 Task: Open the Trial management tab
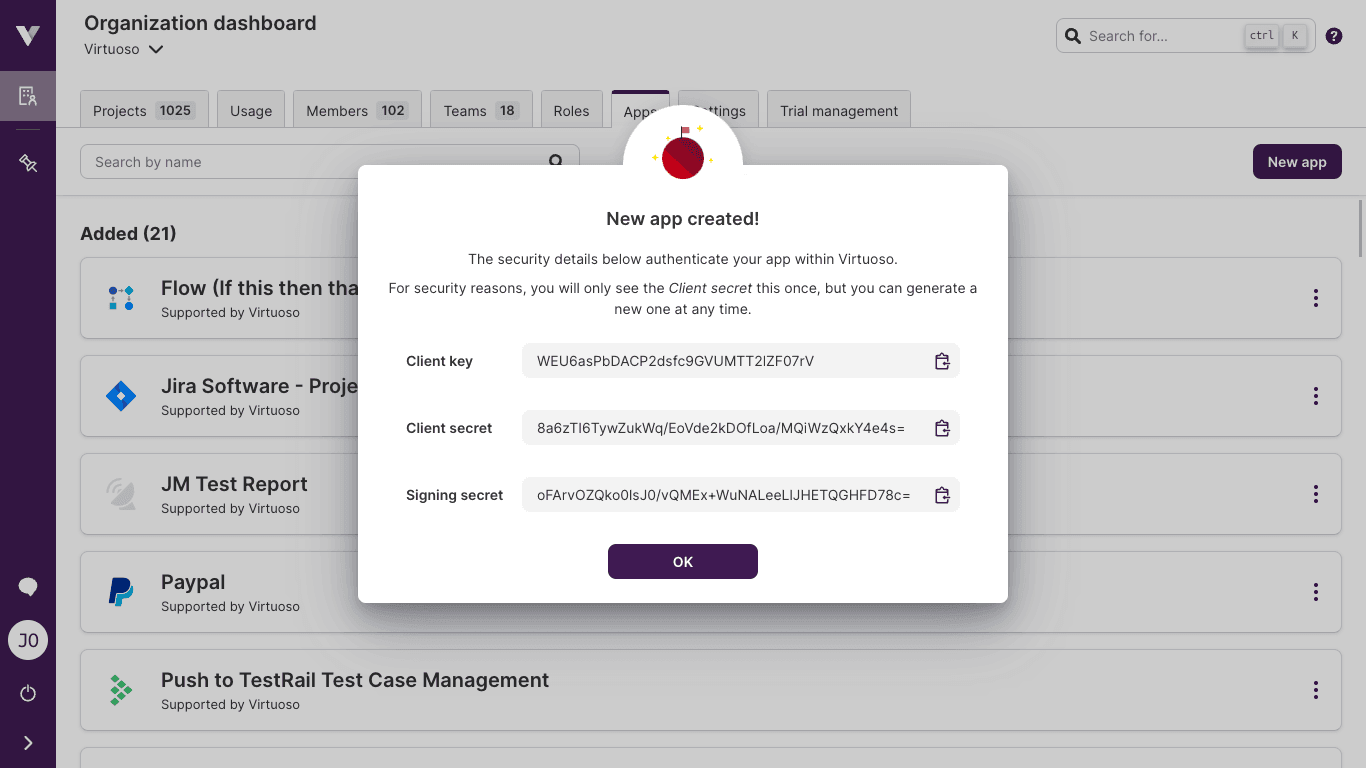838,110
